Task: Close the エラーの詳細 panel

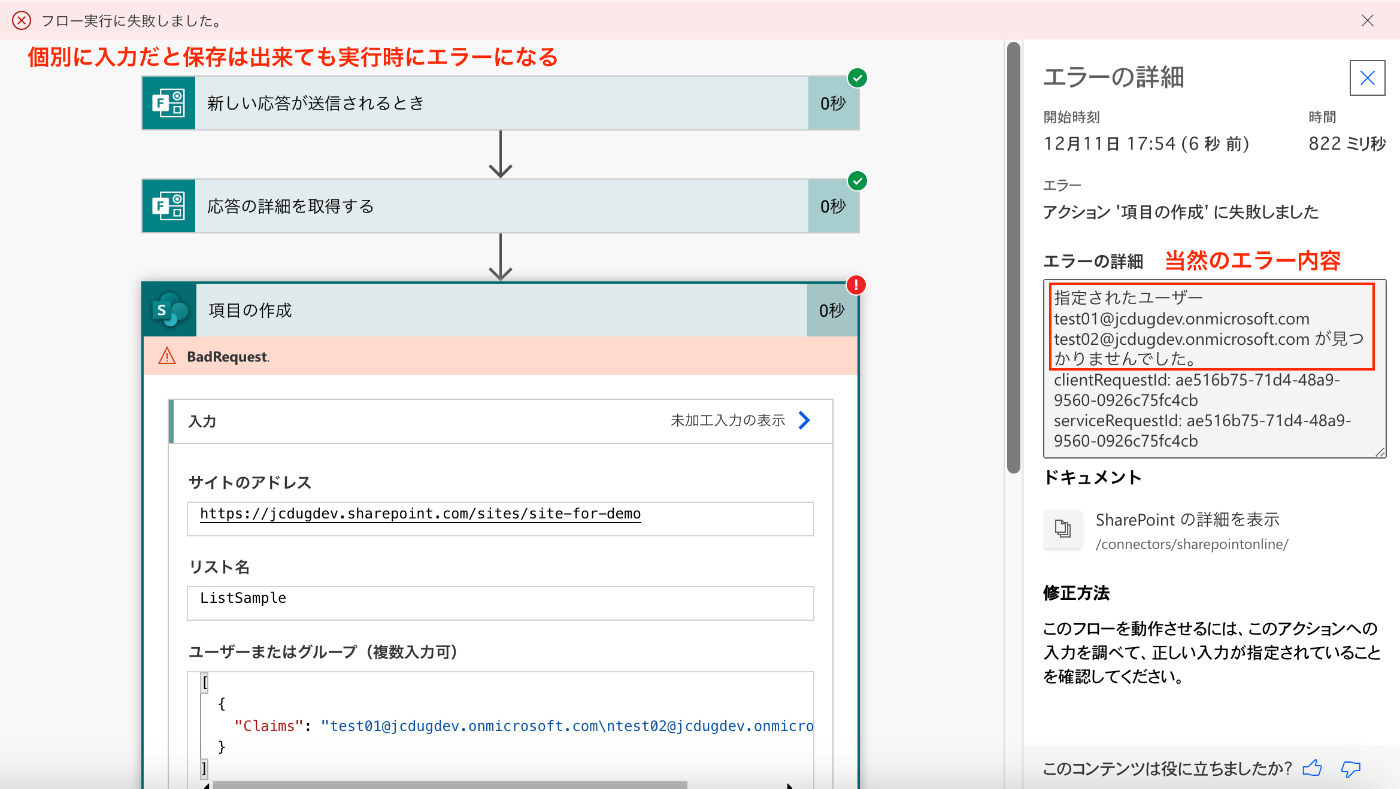Action: [1367, 77]
